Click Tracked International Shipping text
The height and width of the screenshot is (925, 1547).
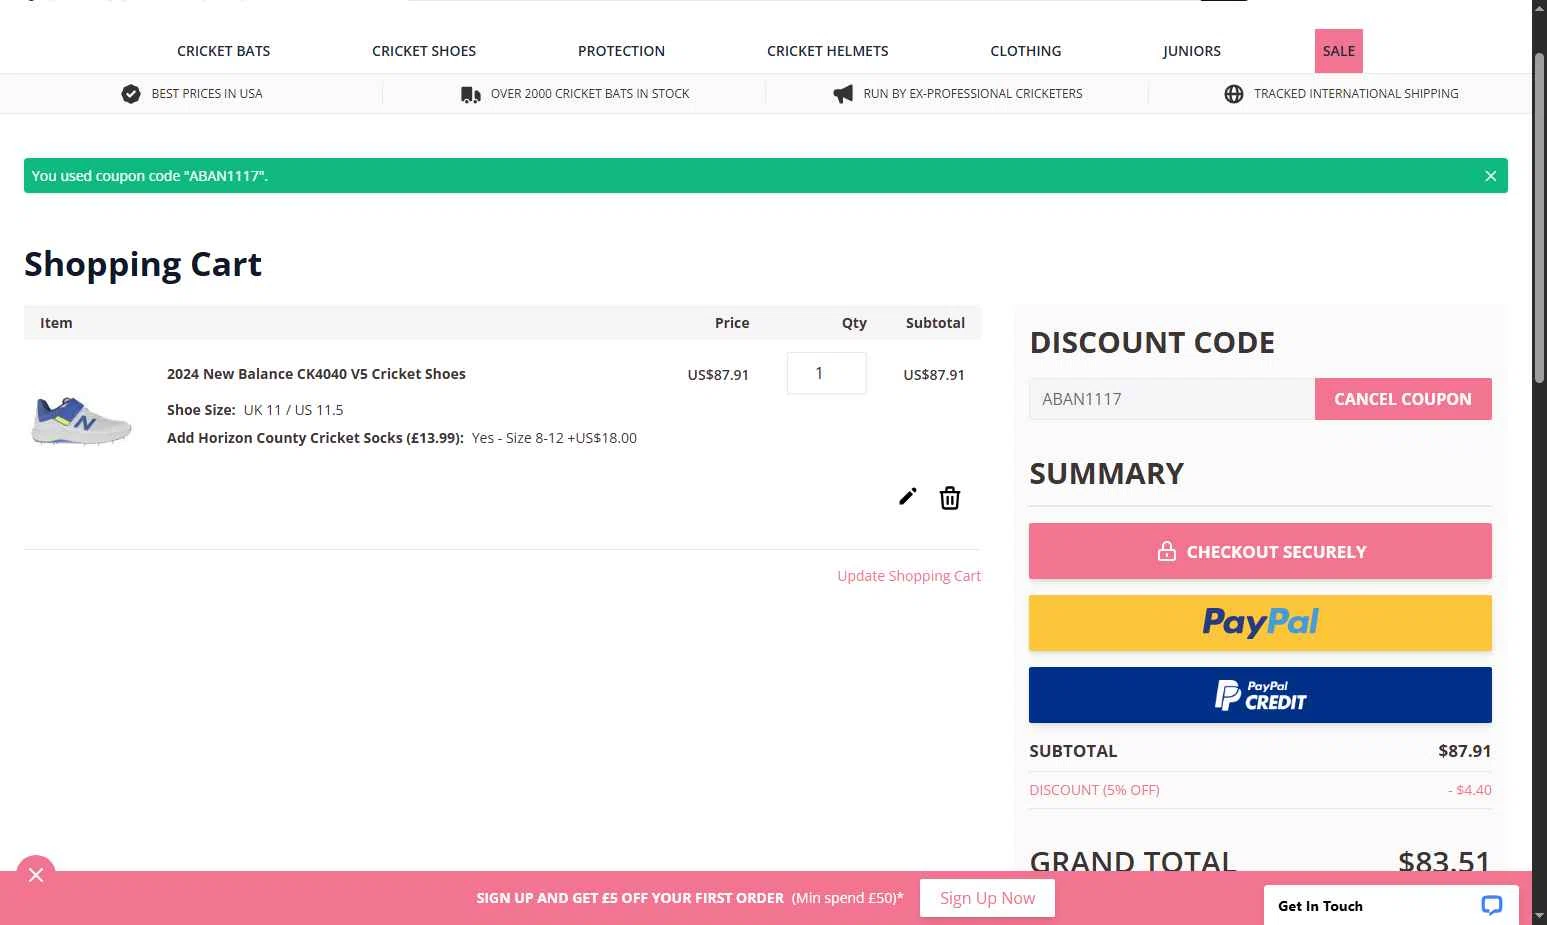[x=1356, y=94]
